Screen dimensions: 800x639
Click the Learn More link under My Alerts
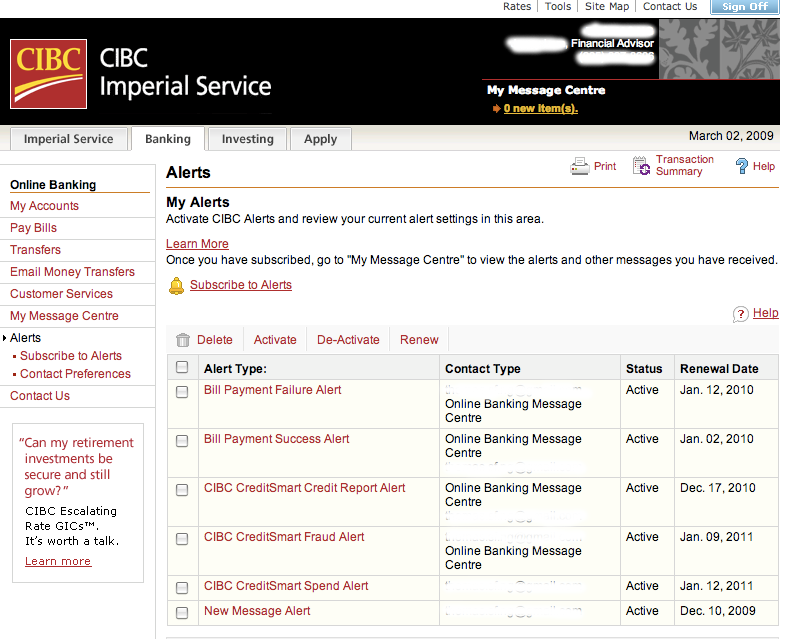click(197, 244)
